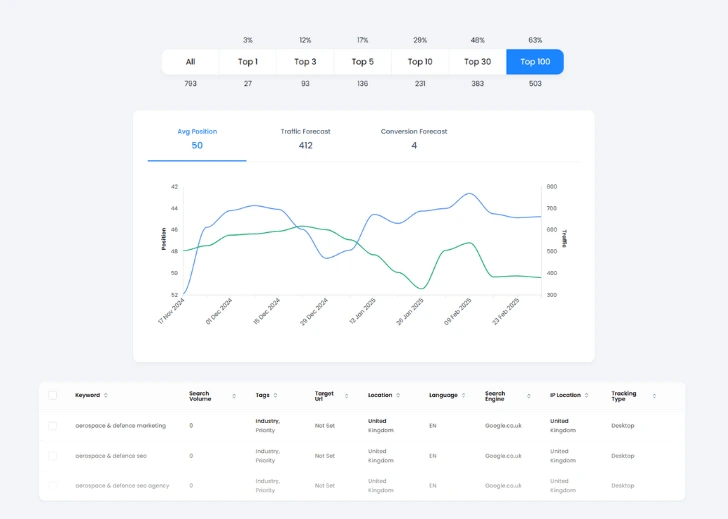Screen dimensions: 728x519
Task: Click the Tracking Type sort icon
Action: click(x=655, y=396)
